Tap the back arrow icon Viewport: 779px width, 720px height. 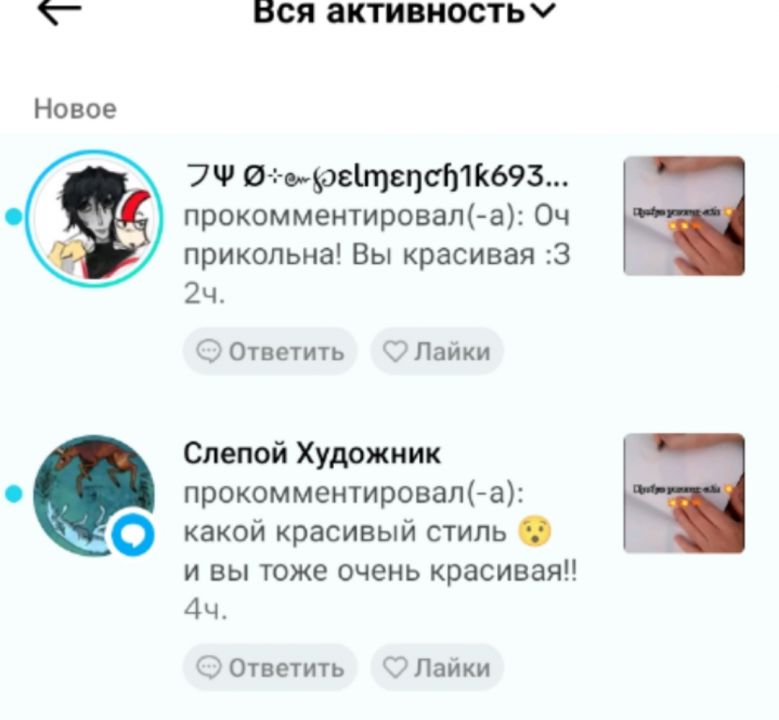click(x=60, y=11)
